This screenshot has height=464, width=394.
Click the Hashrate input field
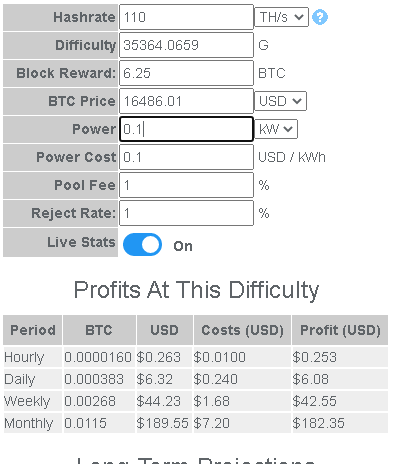point(186,17)
